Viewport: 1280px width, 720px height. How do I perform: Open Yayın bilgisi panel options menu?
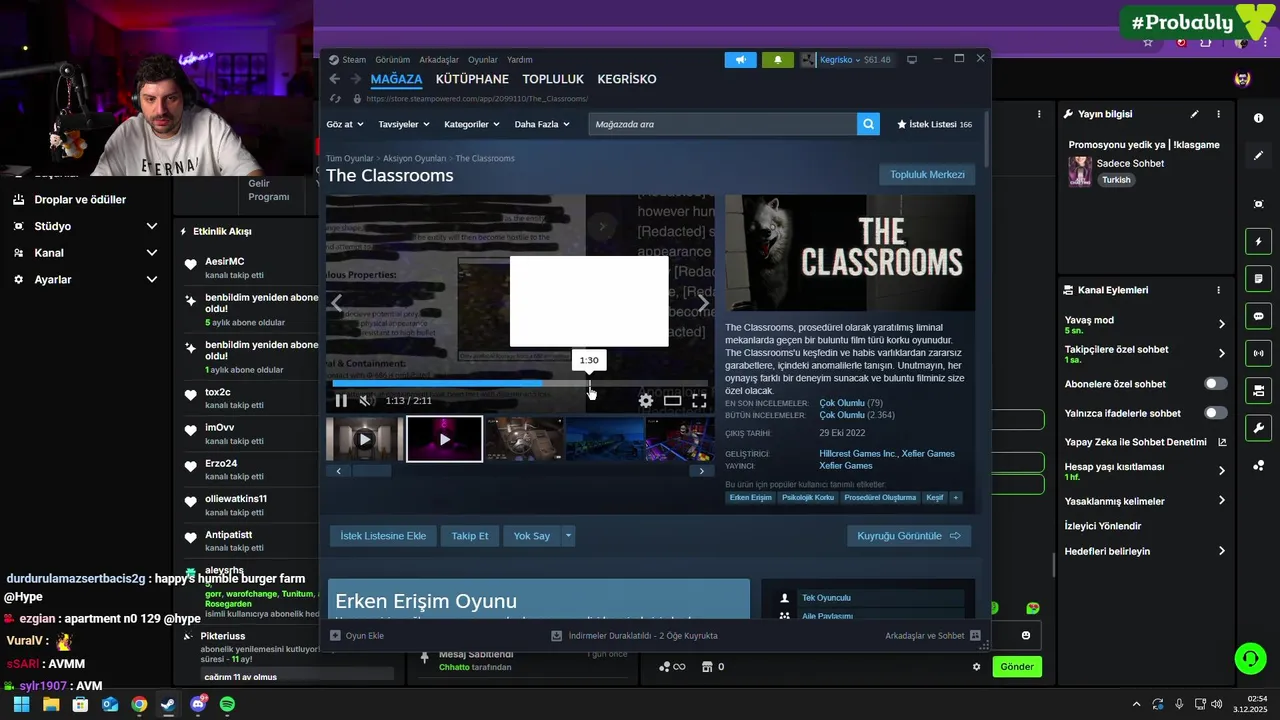[1218, 114]
